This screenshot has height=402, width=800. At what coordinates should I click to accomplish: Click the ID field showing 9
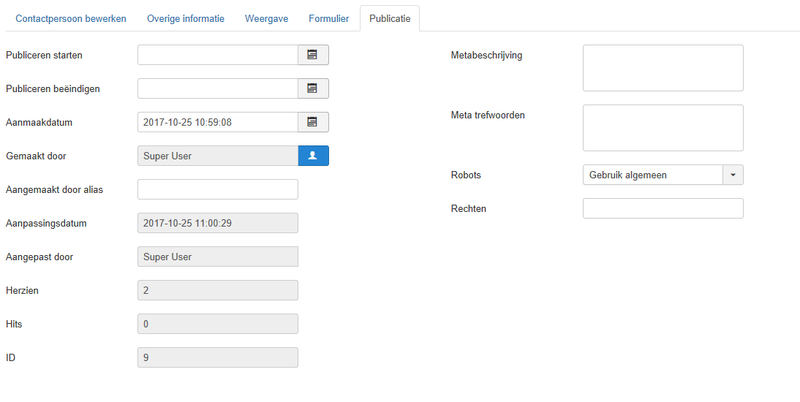(218, 358)
